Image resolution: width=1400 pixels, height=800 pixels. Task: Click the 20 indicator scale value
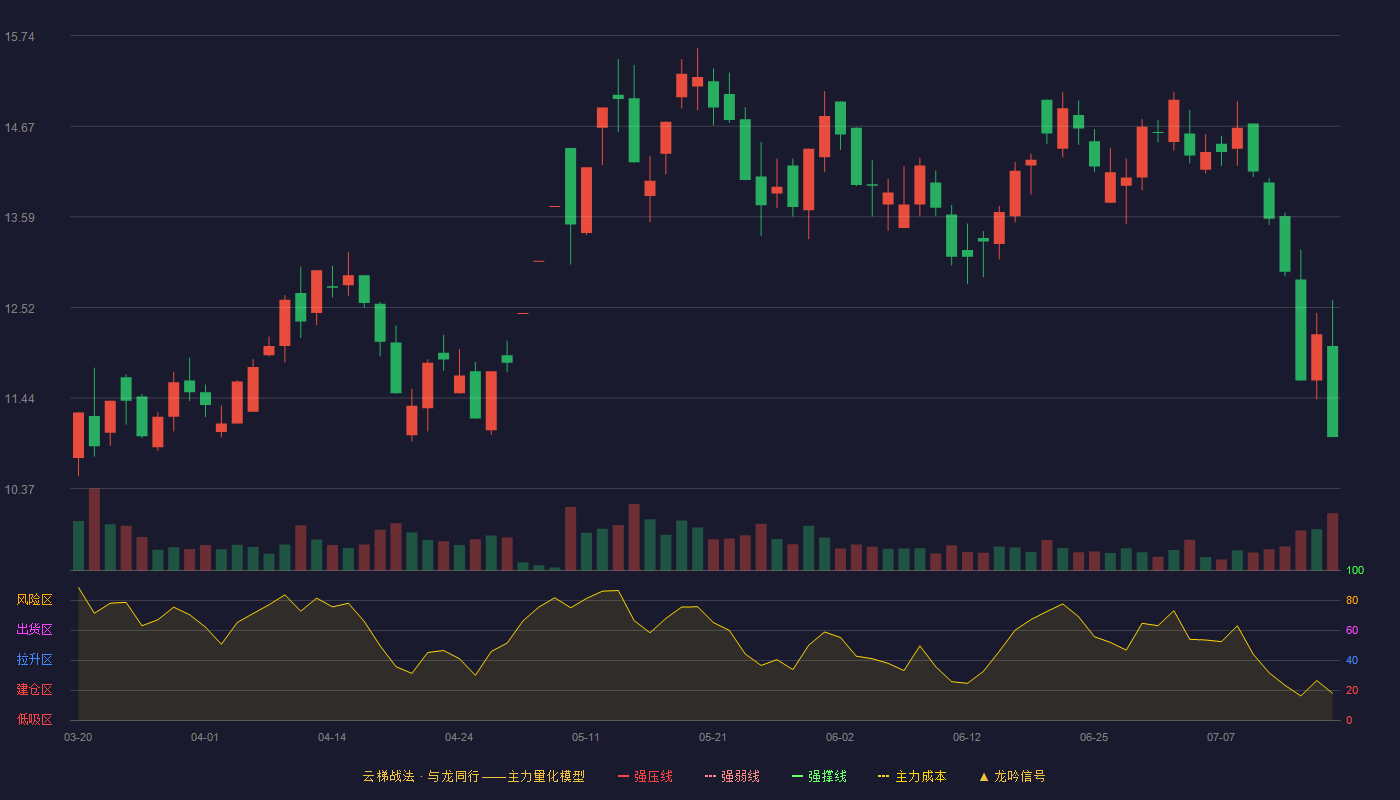click(x=1352, y=690)
